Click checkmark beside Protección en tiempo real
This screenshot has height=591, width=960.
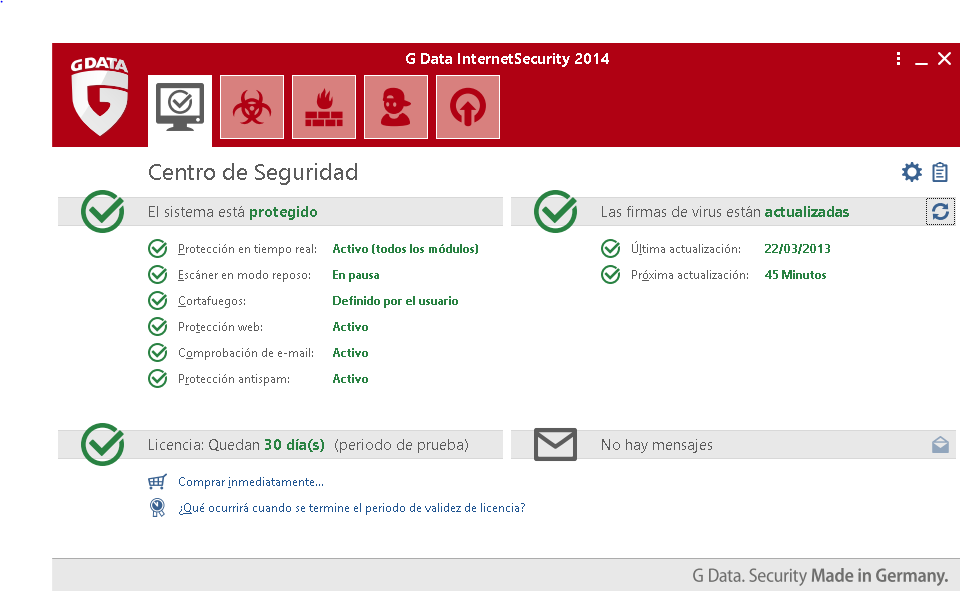click(x=158, y=249)
